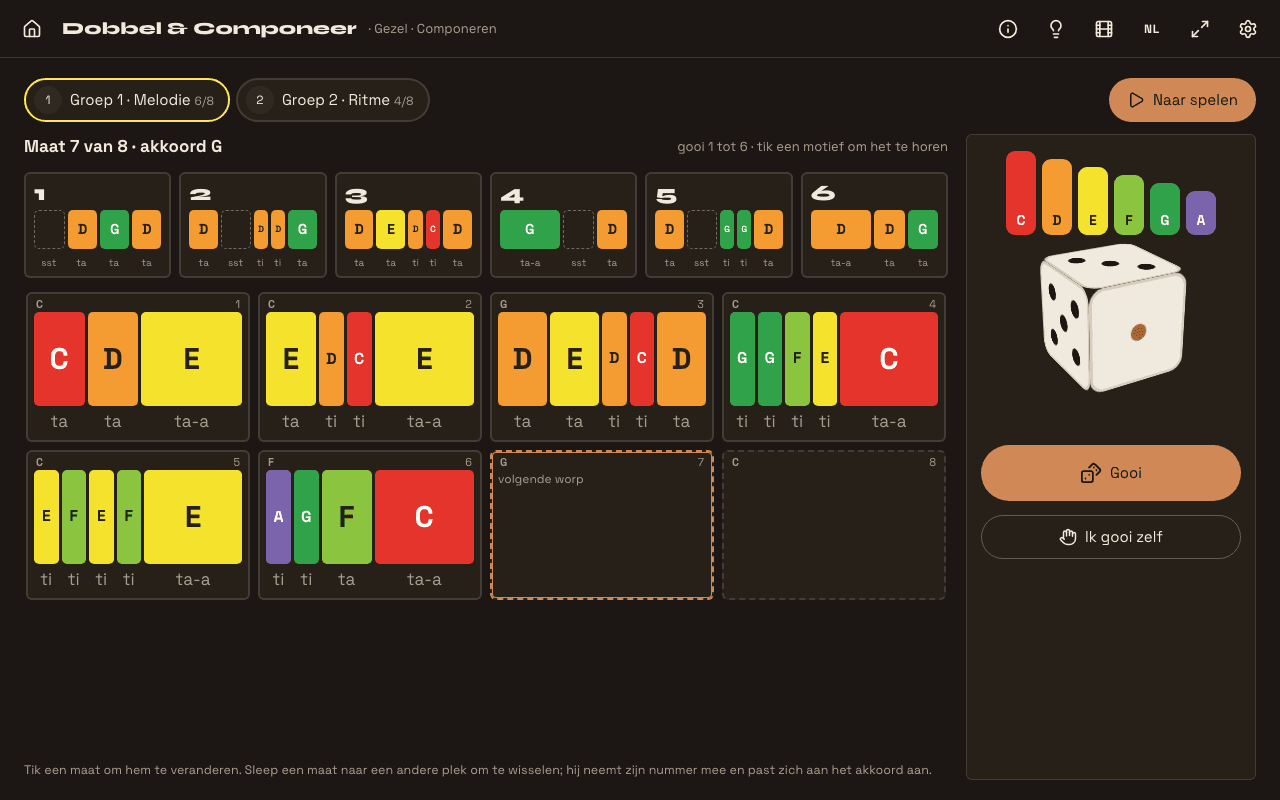
Task: Open settings gear icon
Action: tap(1248, 29)
